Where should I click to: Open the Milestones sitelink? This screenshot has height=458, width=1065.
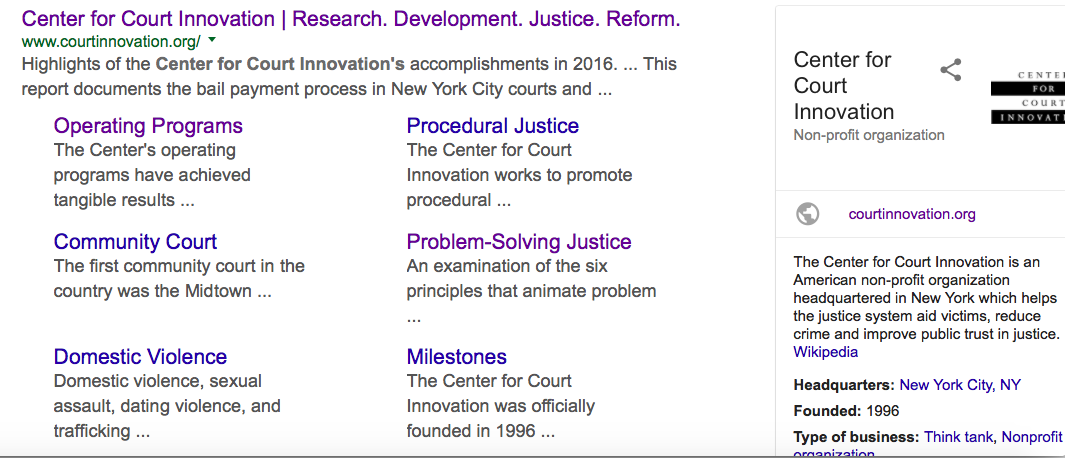coord(456,357)
